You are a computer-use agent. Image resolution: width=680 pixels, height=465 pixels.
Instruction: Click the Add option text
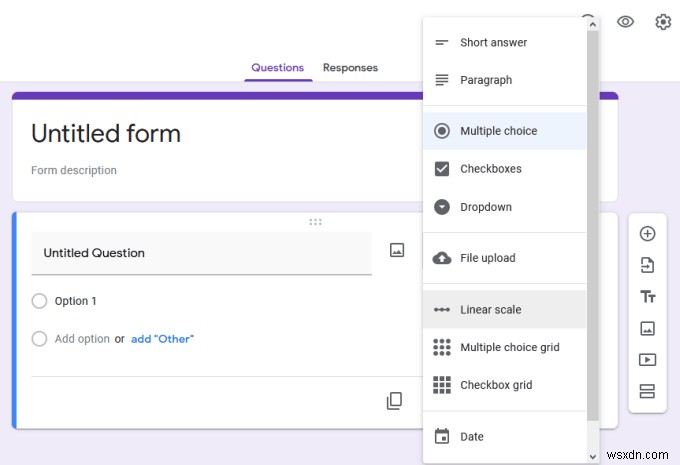click(x=82, y=339)
